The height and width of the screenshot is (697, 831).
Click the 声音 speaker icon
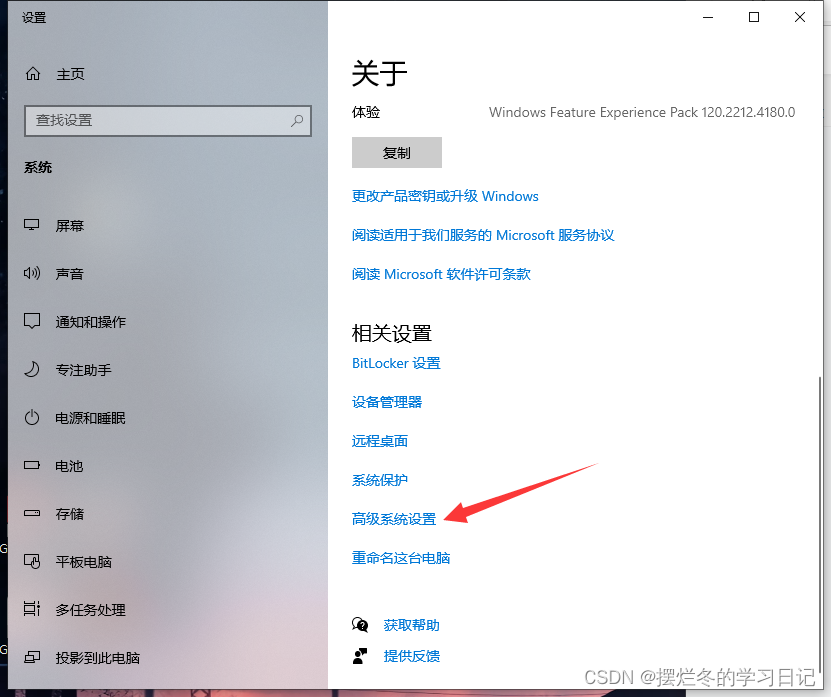(32, 273)
